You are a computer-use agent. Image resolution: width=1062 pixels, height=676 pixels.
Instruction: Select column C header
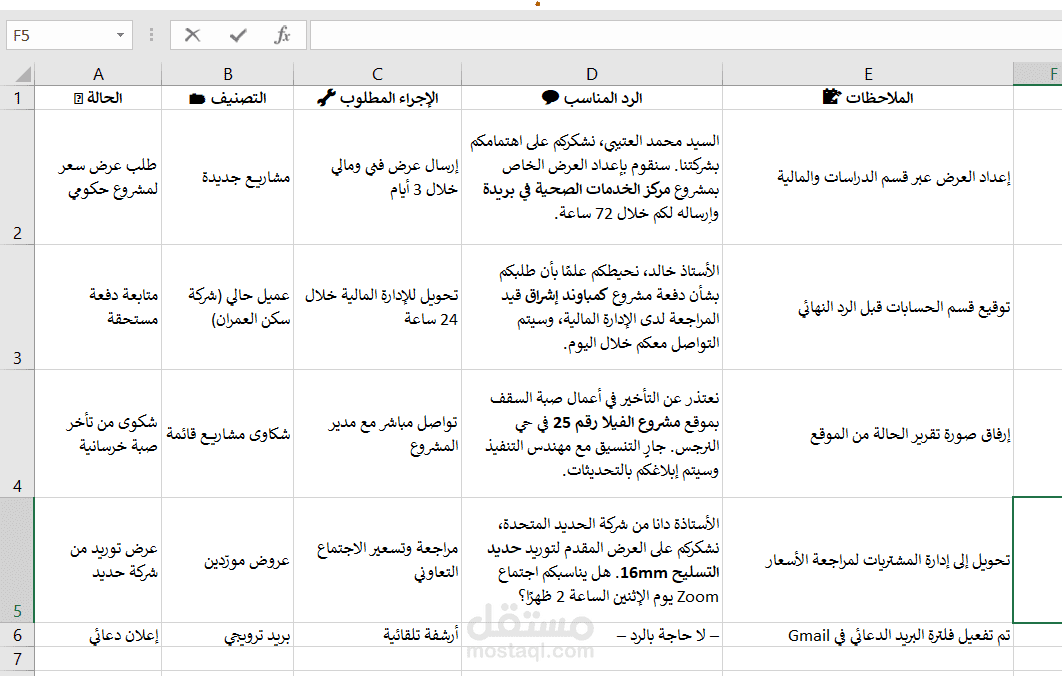[377, 74]
